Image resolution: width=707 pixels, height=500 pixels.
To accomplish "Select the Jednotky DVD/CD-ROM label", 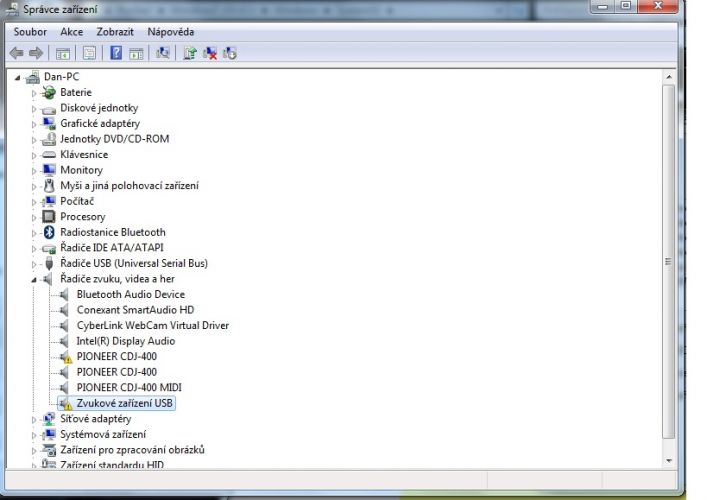I will [x=115, y=139].
